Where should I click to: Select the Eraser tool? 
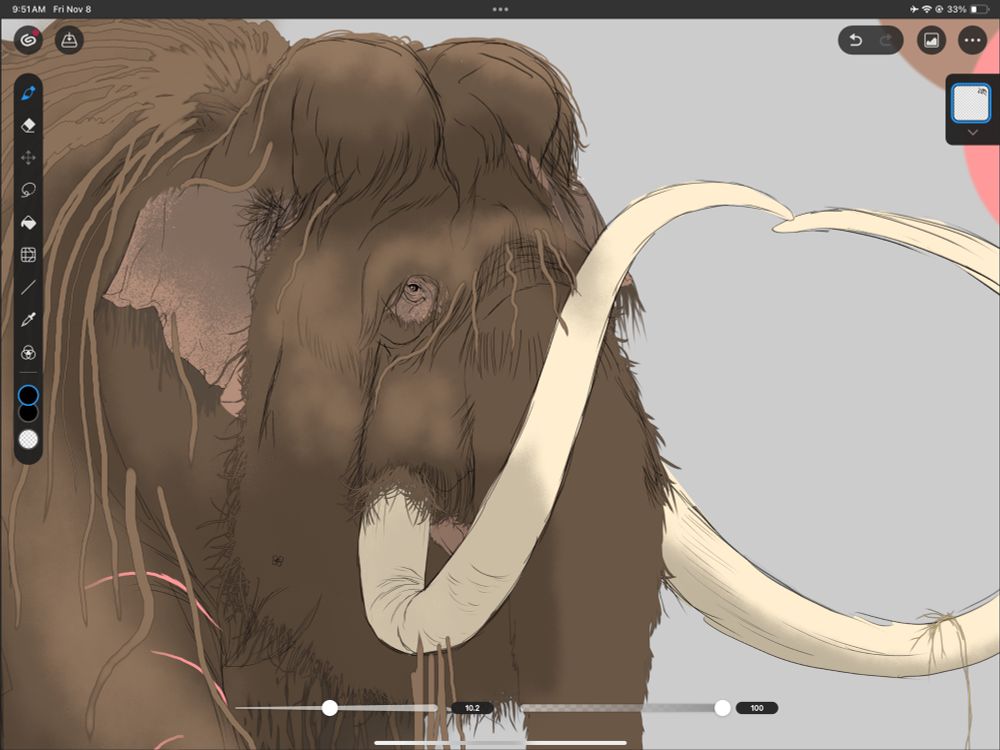click(x=28, y=126)
